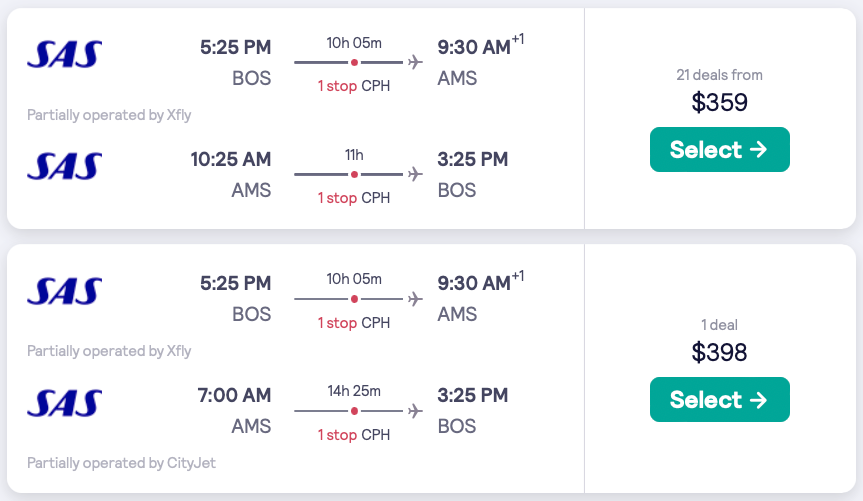Click the airplane icon on the 11h return flight
Image resolution: width=863 pixels, height=501 pixels.
point(415,174)
